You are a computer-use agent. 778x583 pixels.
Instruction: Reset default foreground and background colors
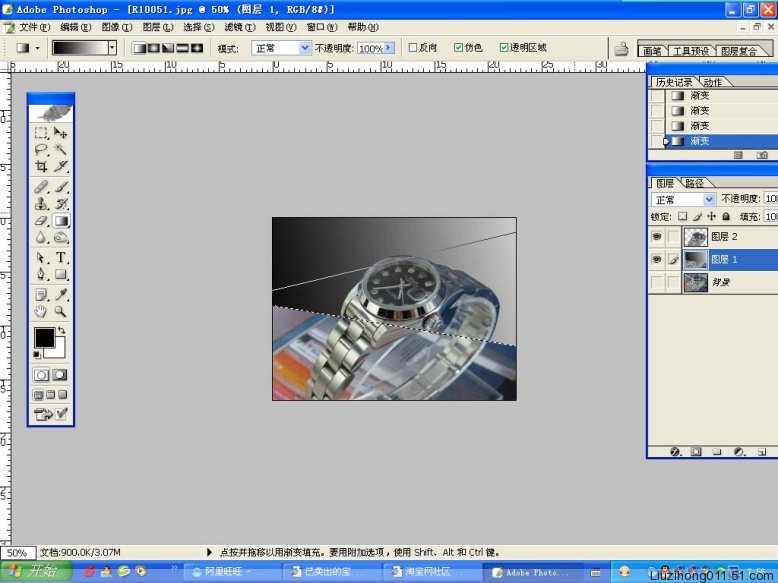[37, 354]
